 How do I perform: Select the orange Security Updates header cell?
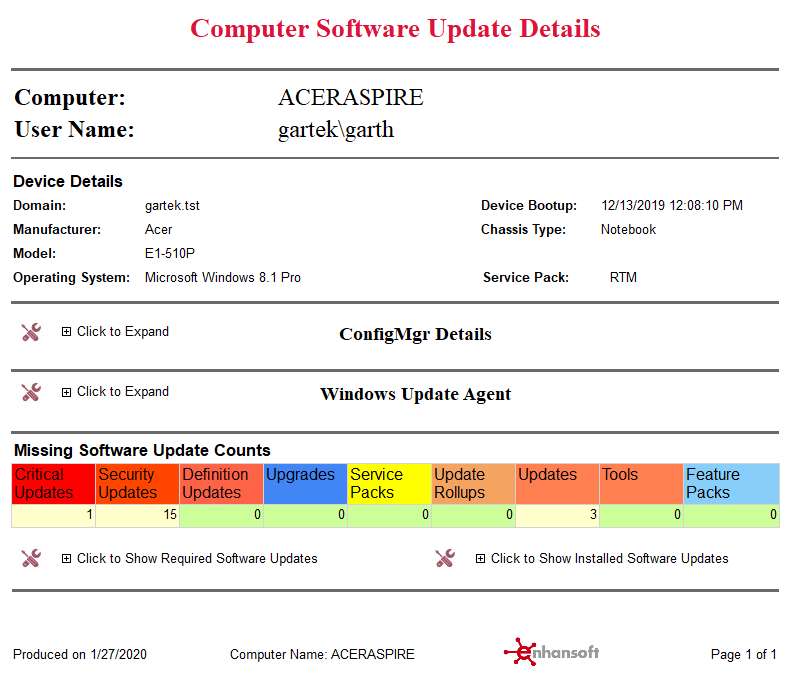pos(137,484)
